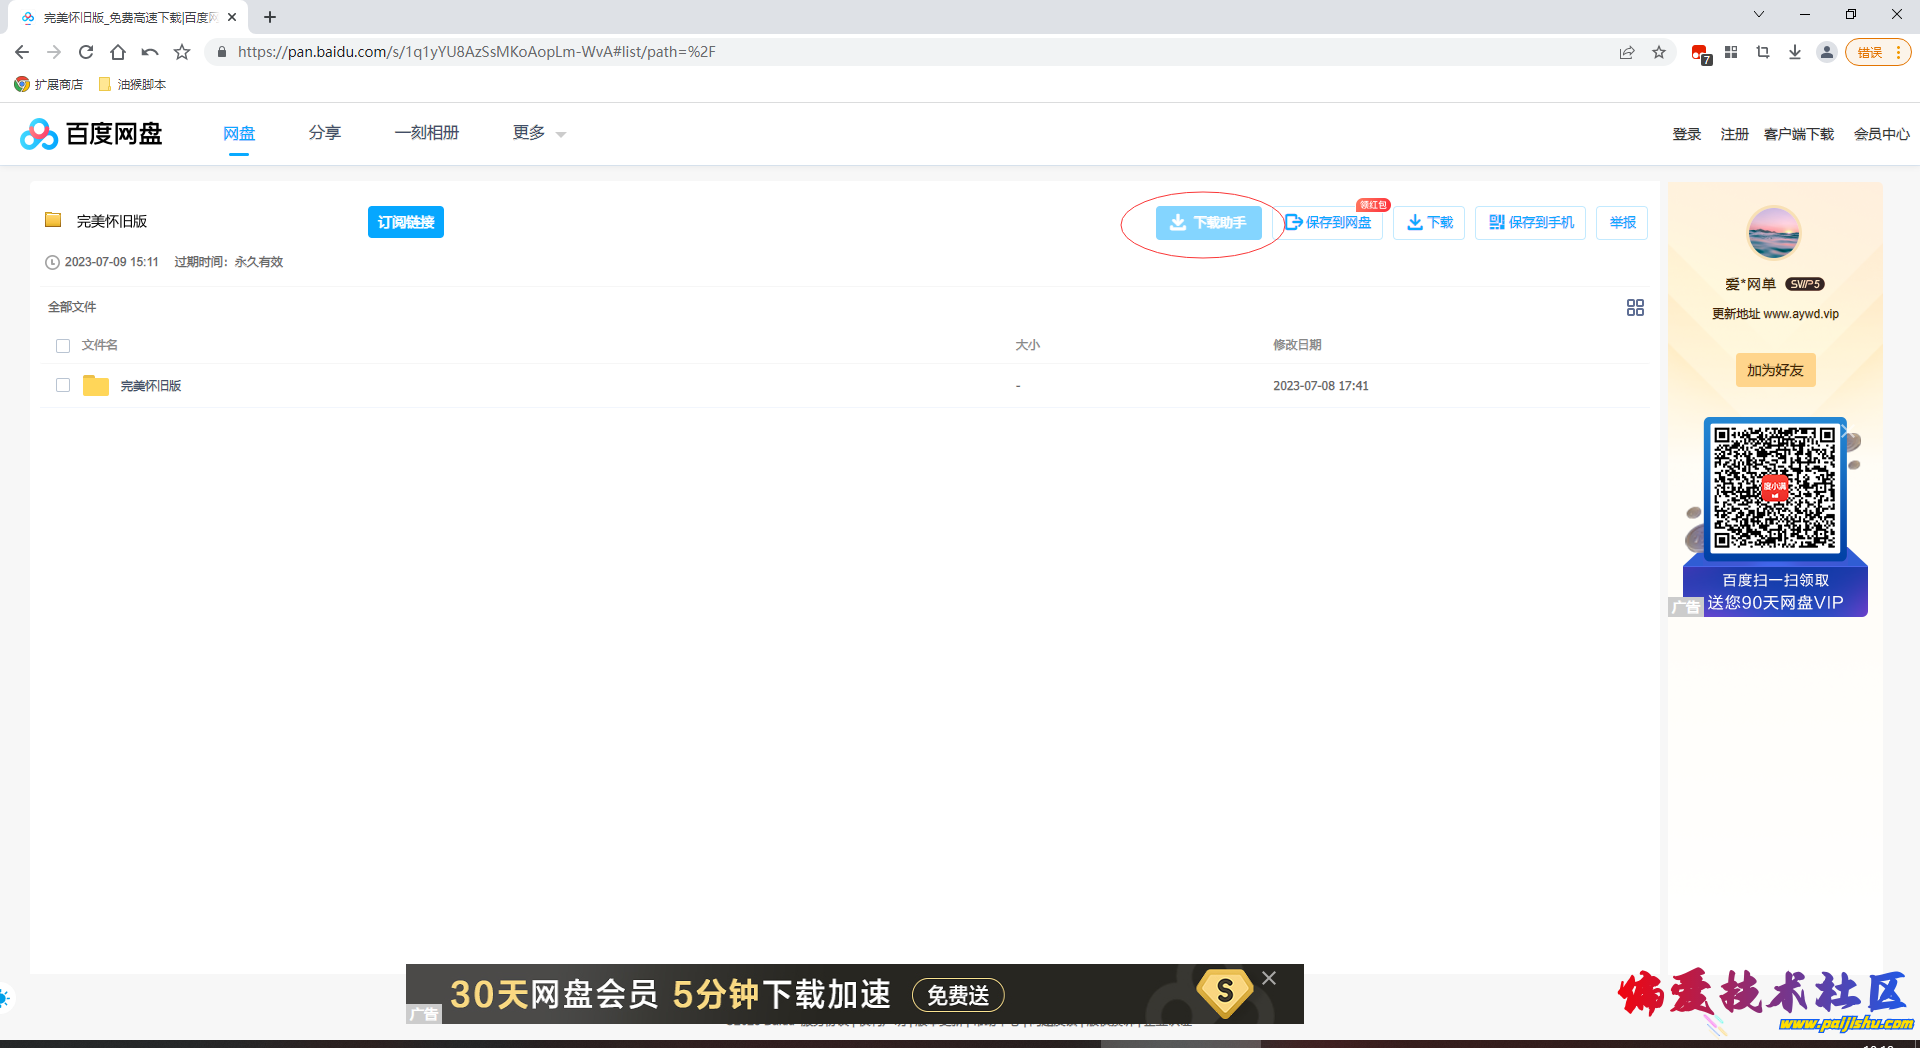Screen dimensions: 1920x1048
Task: Click inside the browser address bar
Action: pyautogui.click(x=600, y=52)
